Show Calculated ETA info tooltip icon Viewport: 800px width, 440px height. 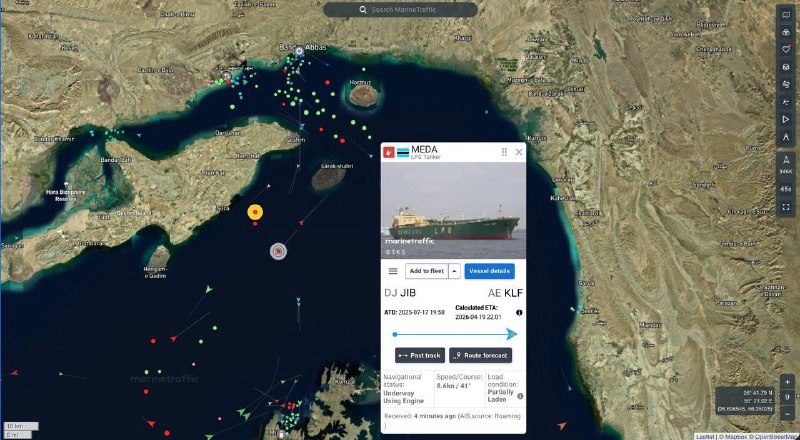519,312
